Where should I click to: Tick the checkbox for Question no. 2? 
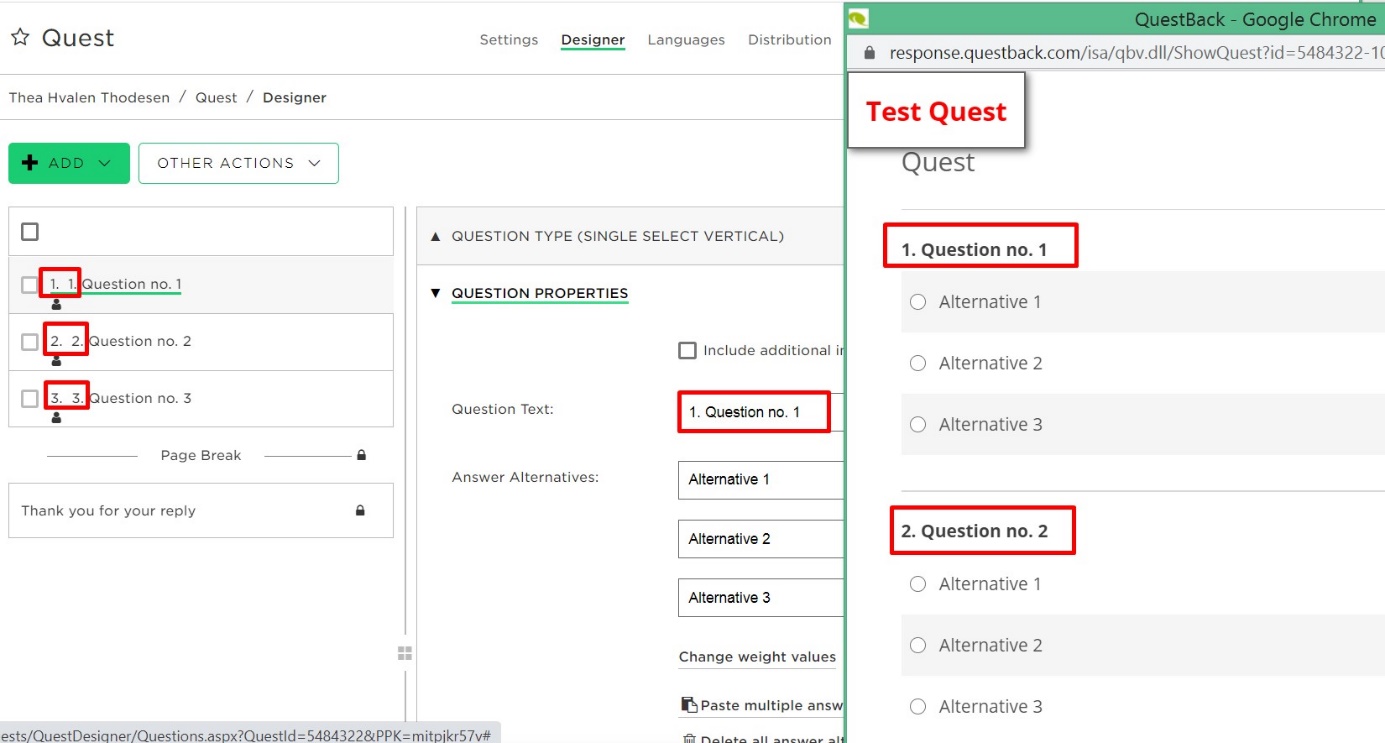pos(29,342)
